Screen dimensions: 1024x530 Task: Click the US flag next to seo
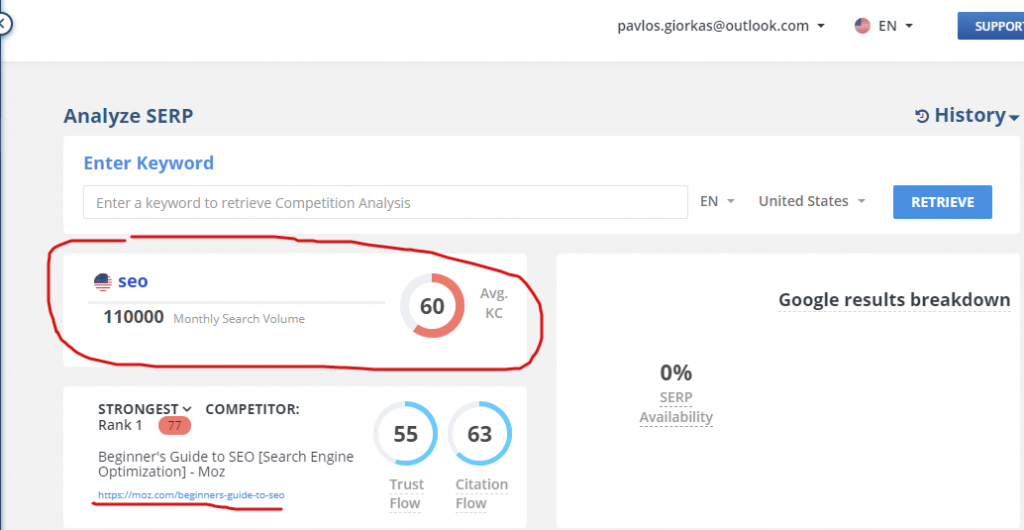coord(103,282)
